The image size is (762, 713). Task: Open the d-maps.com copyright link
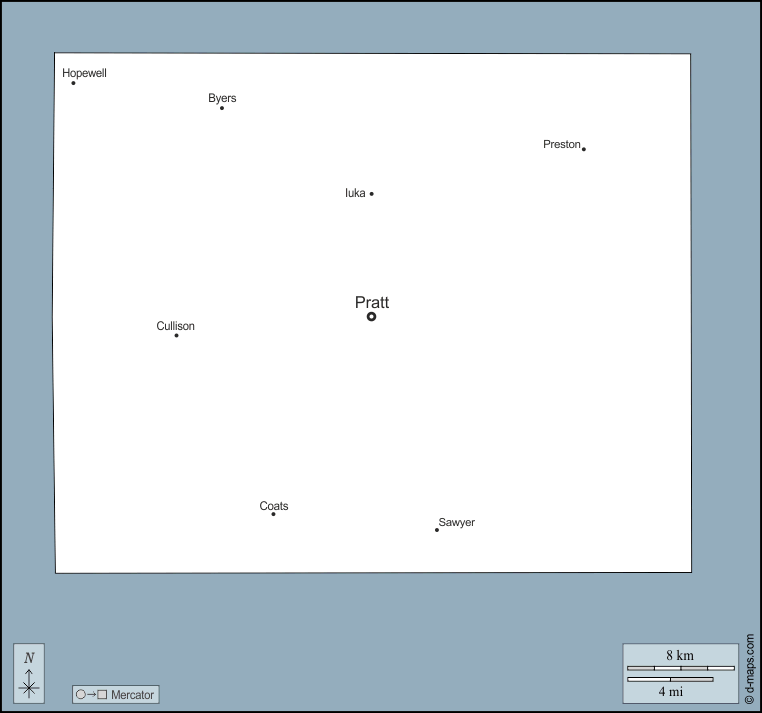750,667
